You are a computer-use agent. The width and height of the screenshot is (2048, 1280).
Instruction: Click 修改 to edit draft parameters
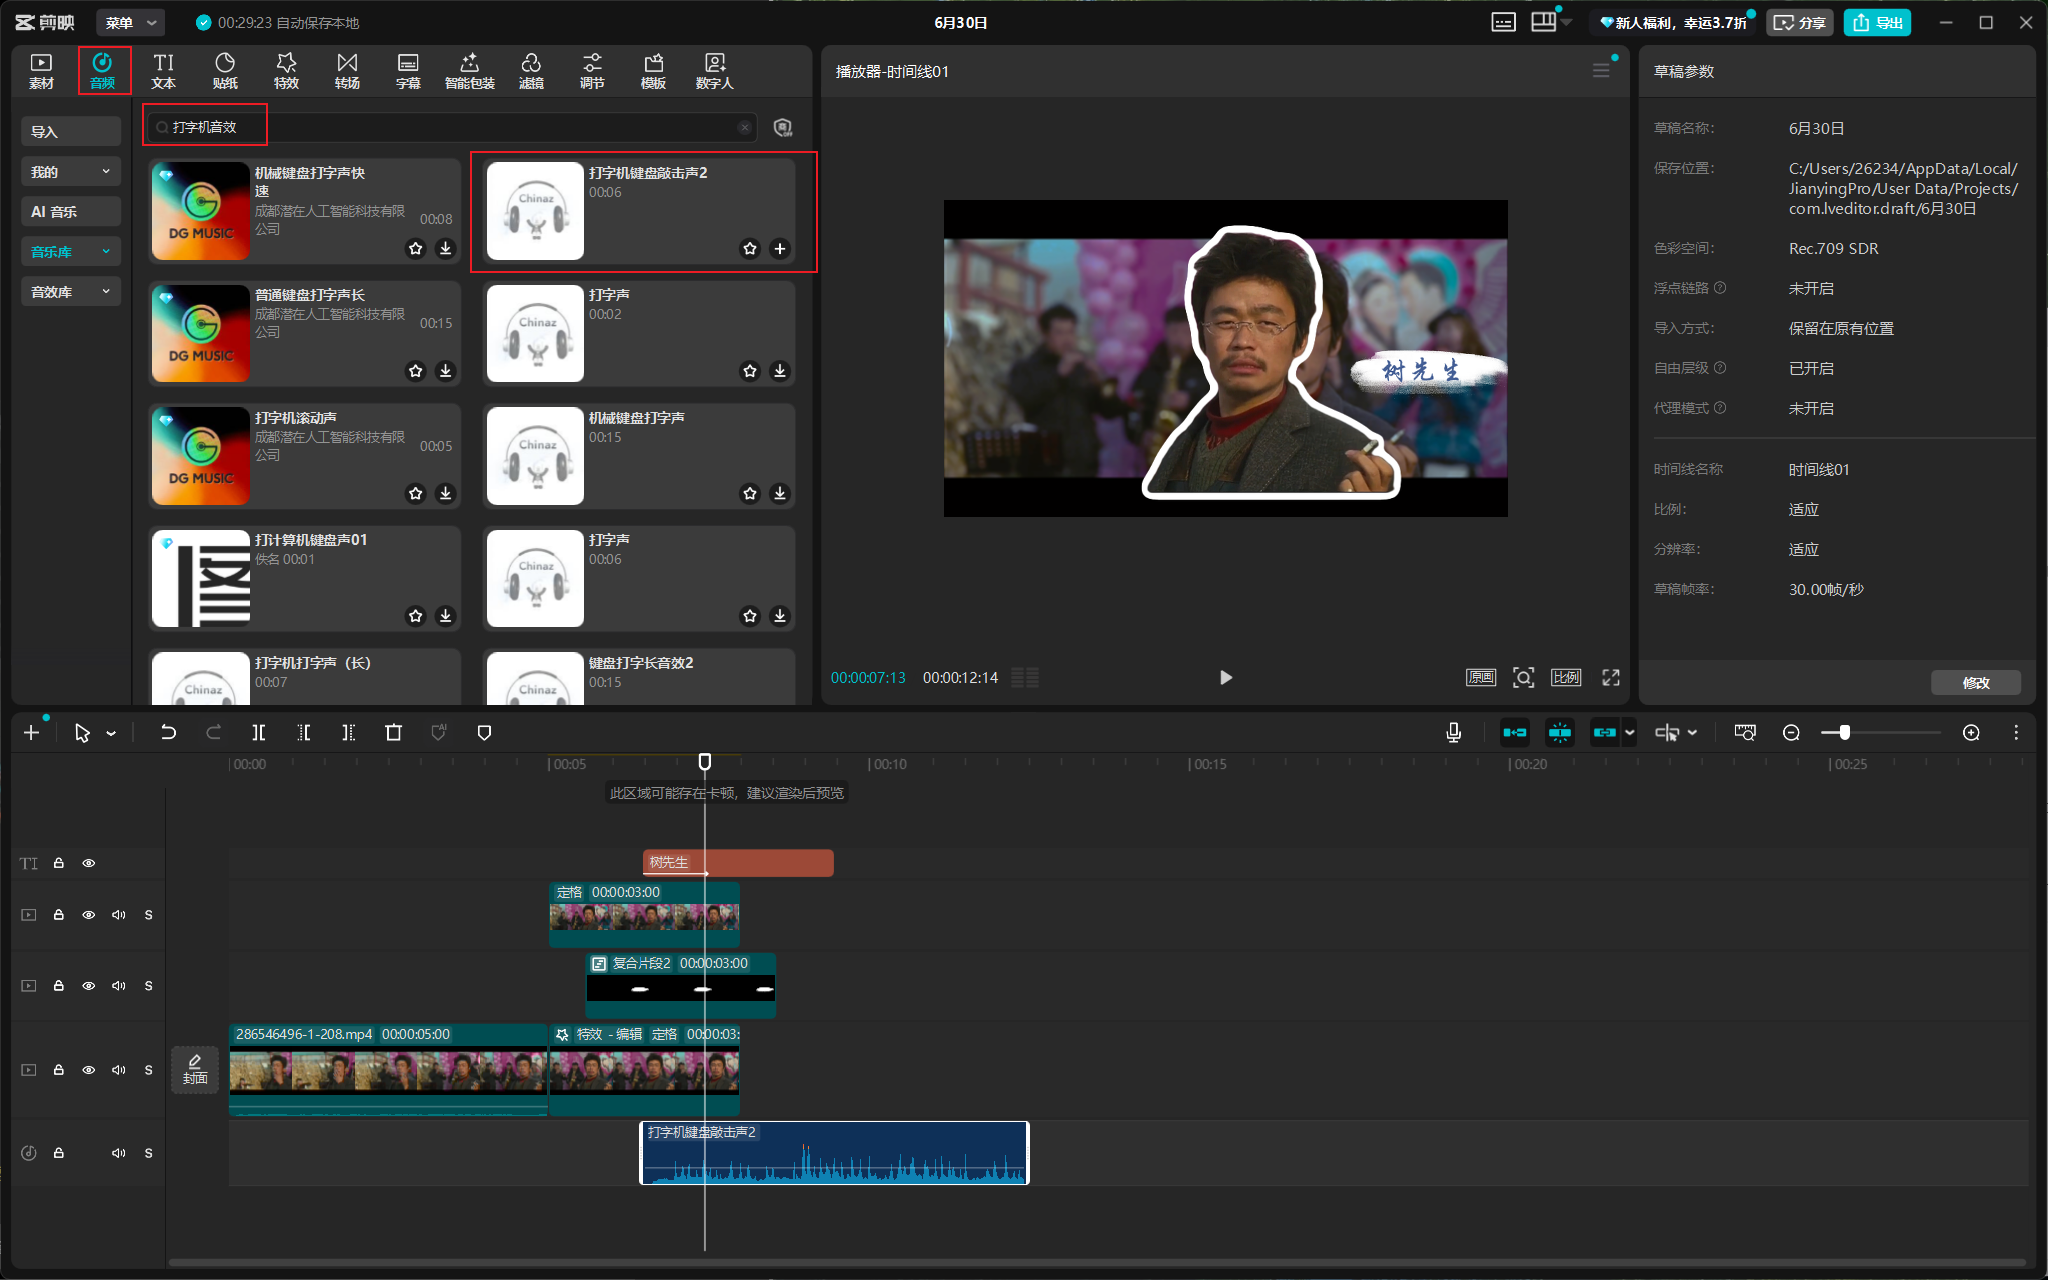(x=1976, y=682)
